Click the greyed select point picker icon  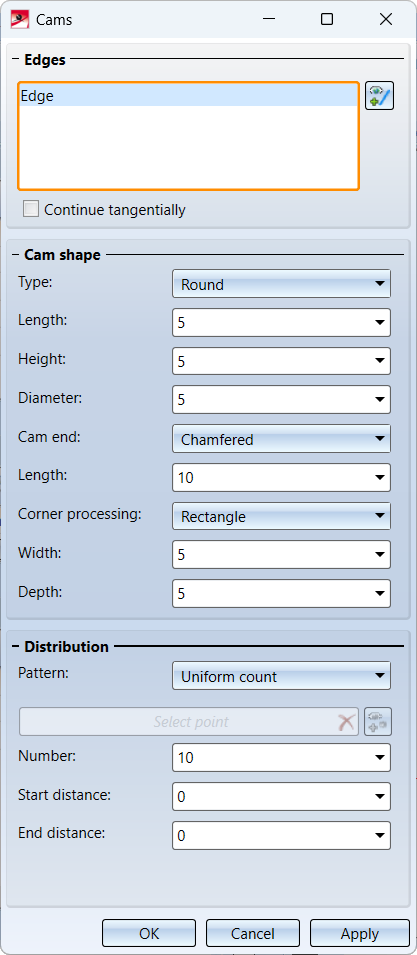point(377,722)
